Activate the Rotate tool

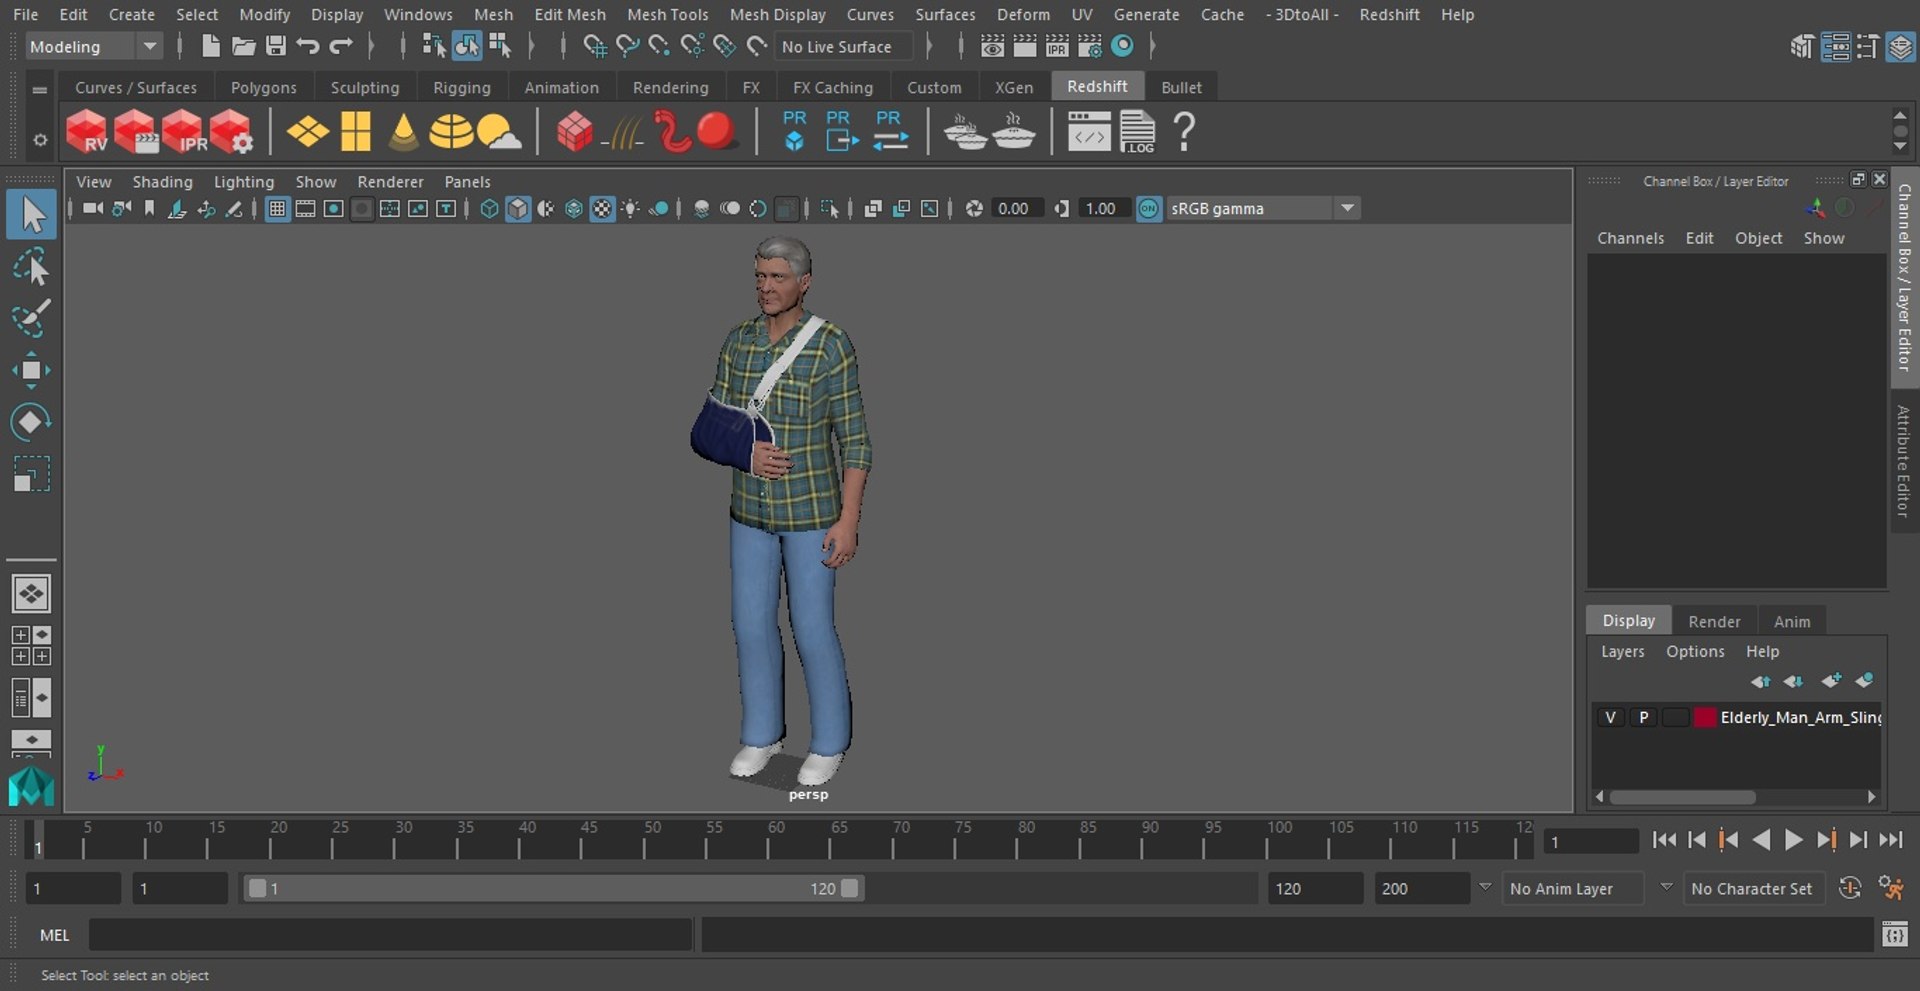[x=31, y=422]
